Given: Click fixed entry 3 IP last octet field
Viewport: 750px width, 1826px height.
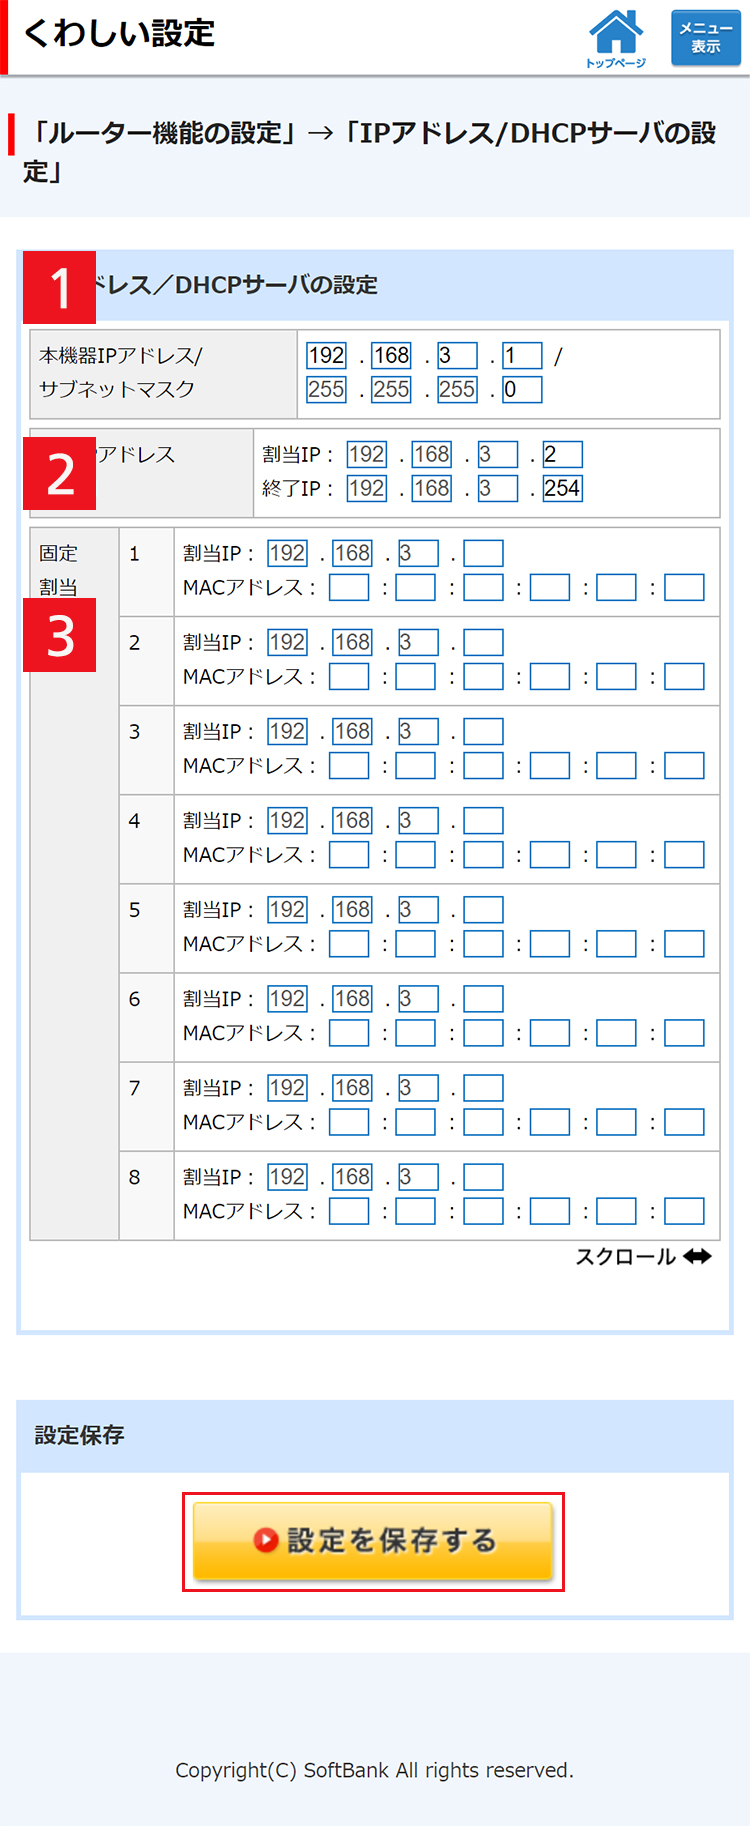Looking at the screenshot, I should point(483,731).
